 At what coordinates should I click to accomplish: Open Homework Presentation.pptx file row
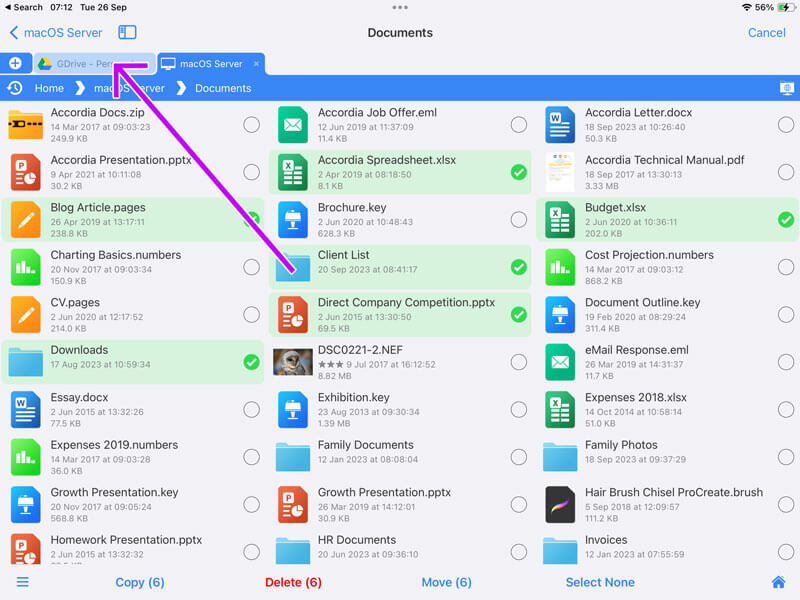tap(133, 548)
